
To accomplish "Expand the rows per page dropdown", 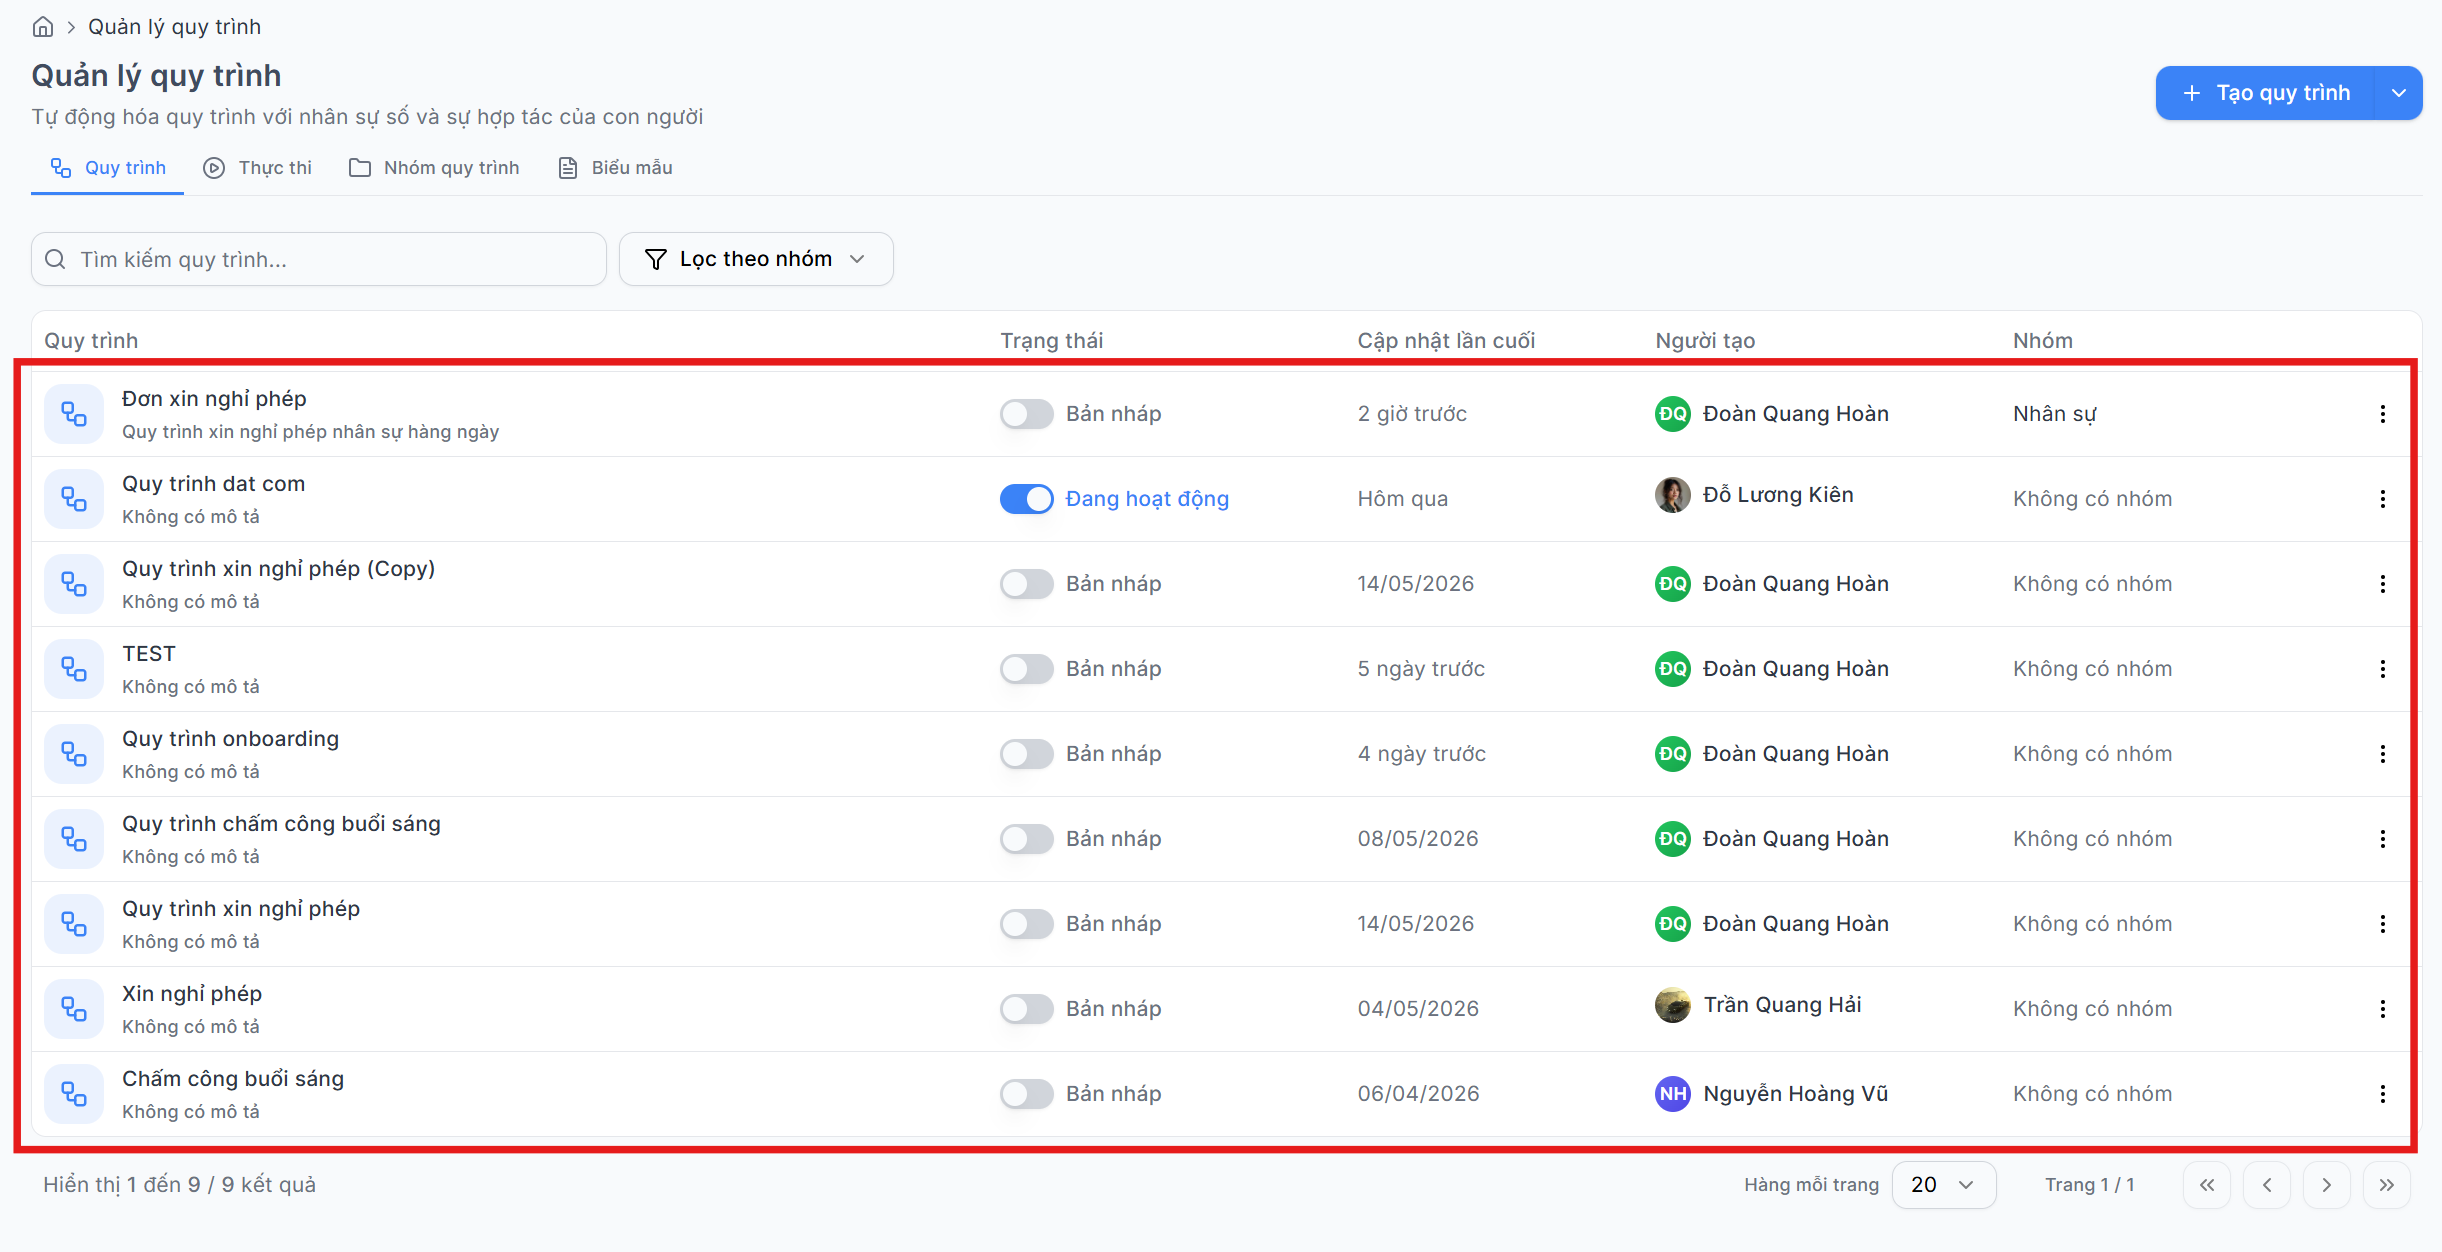I will pyautogui.click(x=1944, y=1185).
